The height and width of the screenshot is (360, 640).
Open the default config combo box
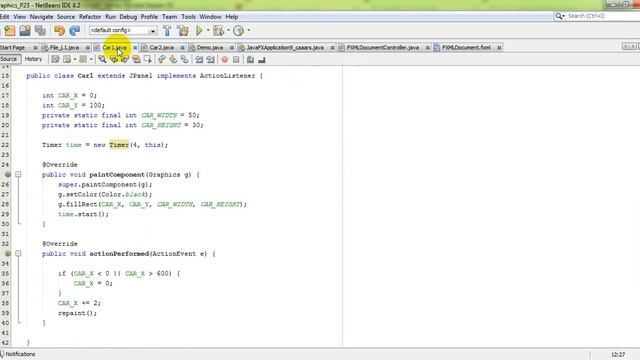(x=123, y=31)
